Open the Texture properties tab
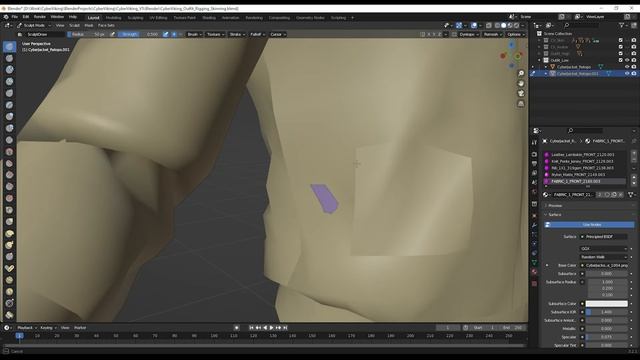This screenshot has height=360, width=640. (534, 283)
